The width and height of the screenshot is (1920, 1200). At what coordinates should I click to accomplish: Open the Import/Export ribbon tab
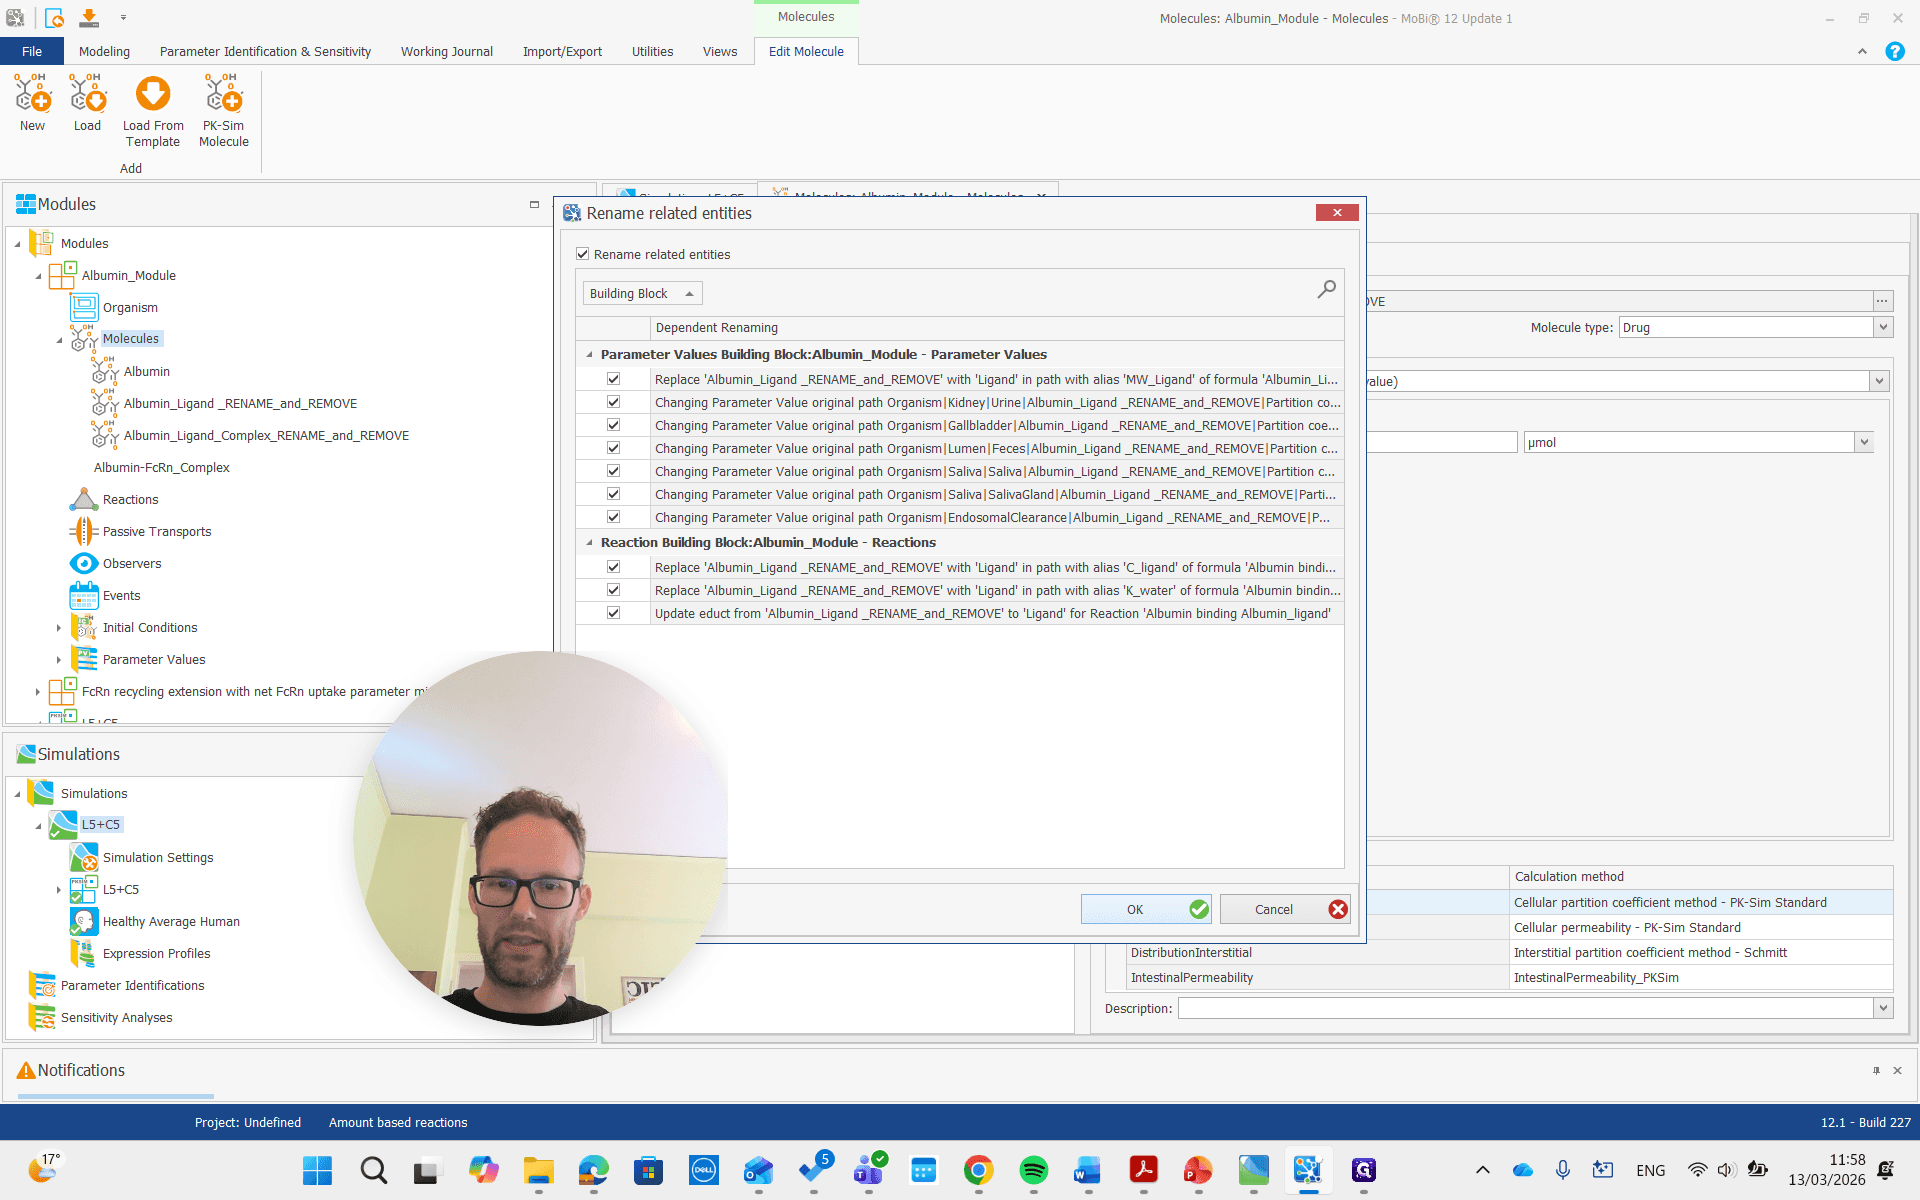pos(562,51)
